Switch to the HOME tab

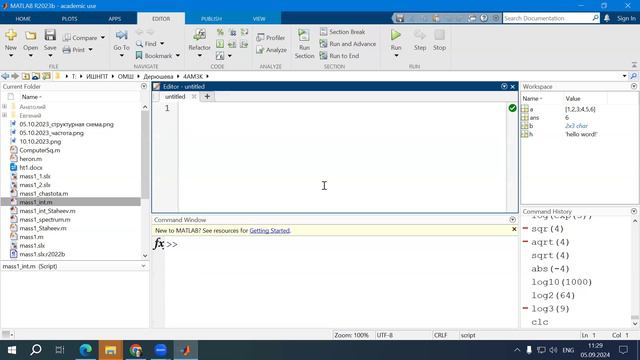pyautogui.click(x=23, y=19)
